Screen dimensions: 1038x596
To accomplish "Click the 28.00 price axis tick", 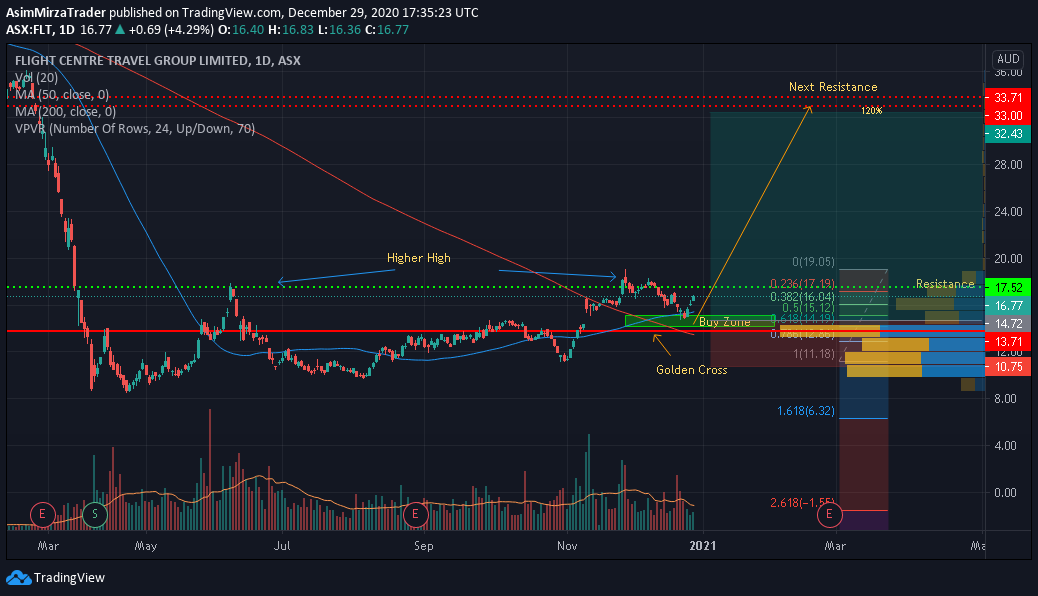I will [1008, 164].
